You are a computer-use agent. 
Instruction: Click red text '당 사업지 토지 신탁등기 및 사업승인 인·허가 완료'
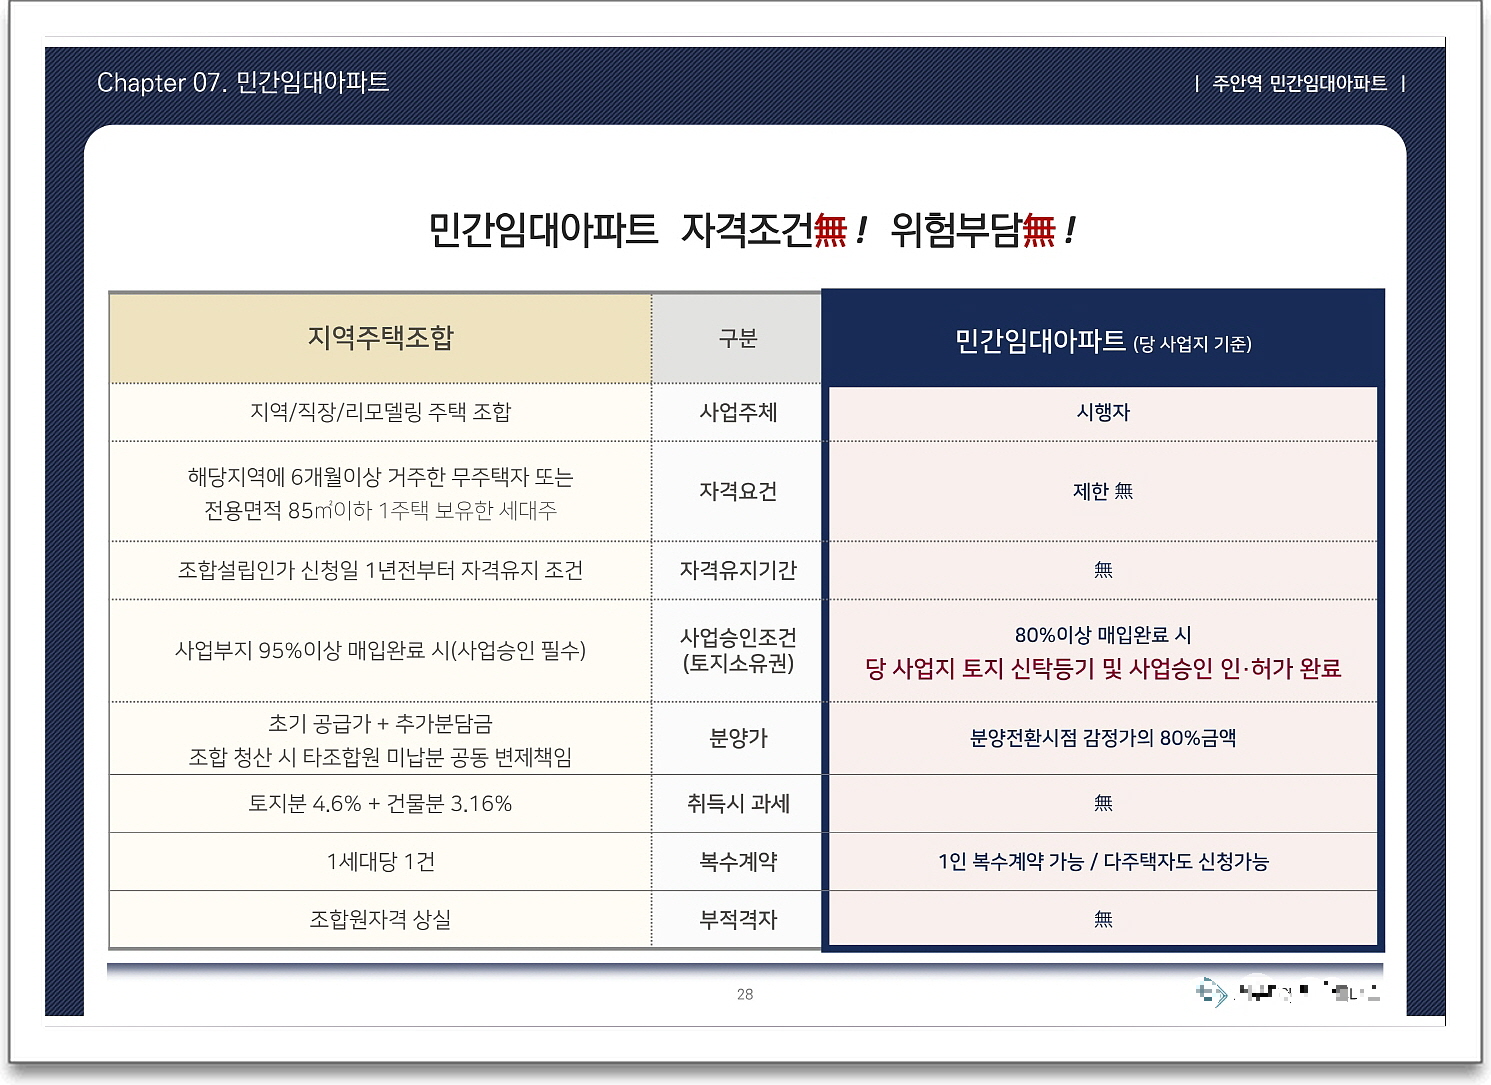1103,668
